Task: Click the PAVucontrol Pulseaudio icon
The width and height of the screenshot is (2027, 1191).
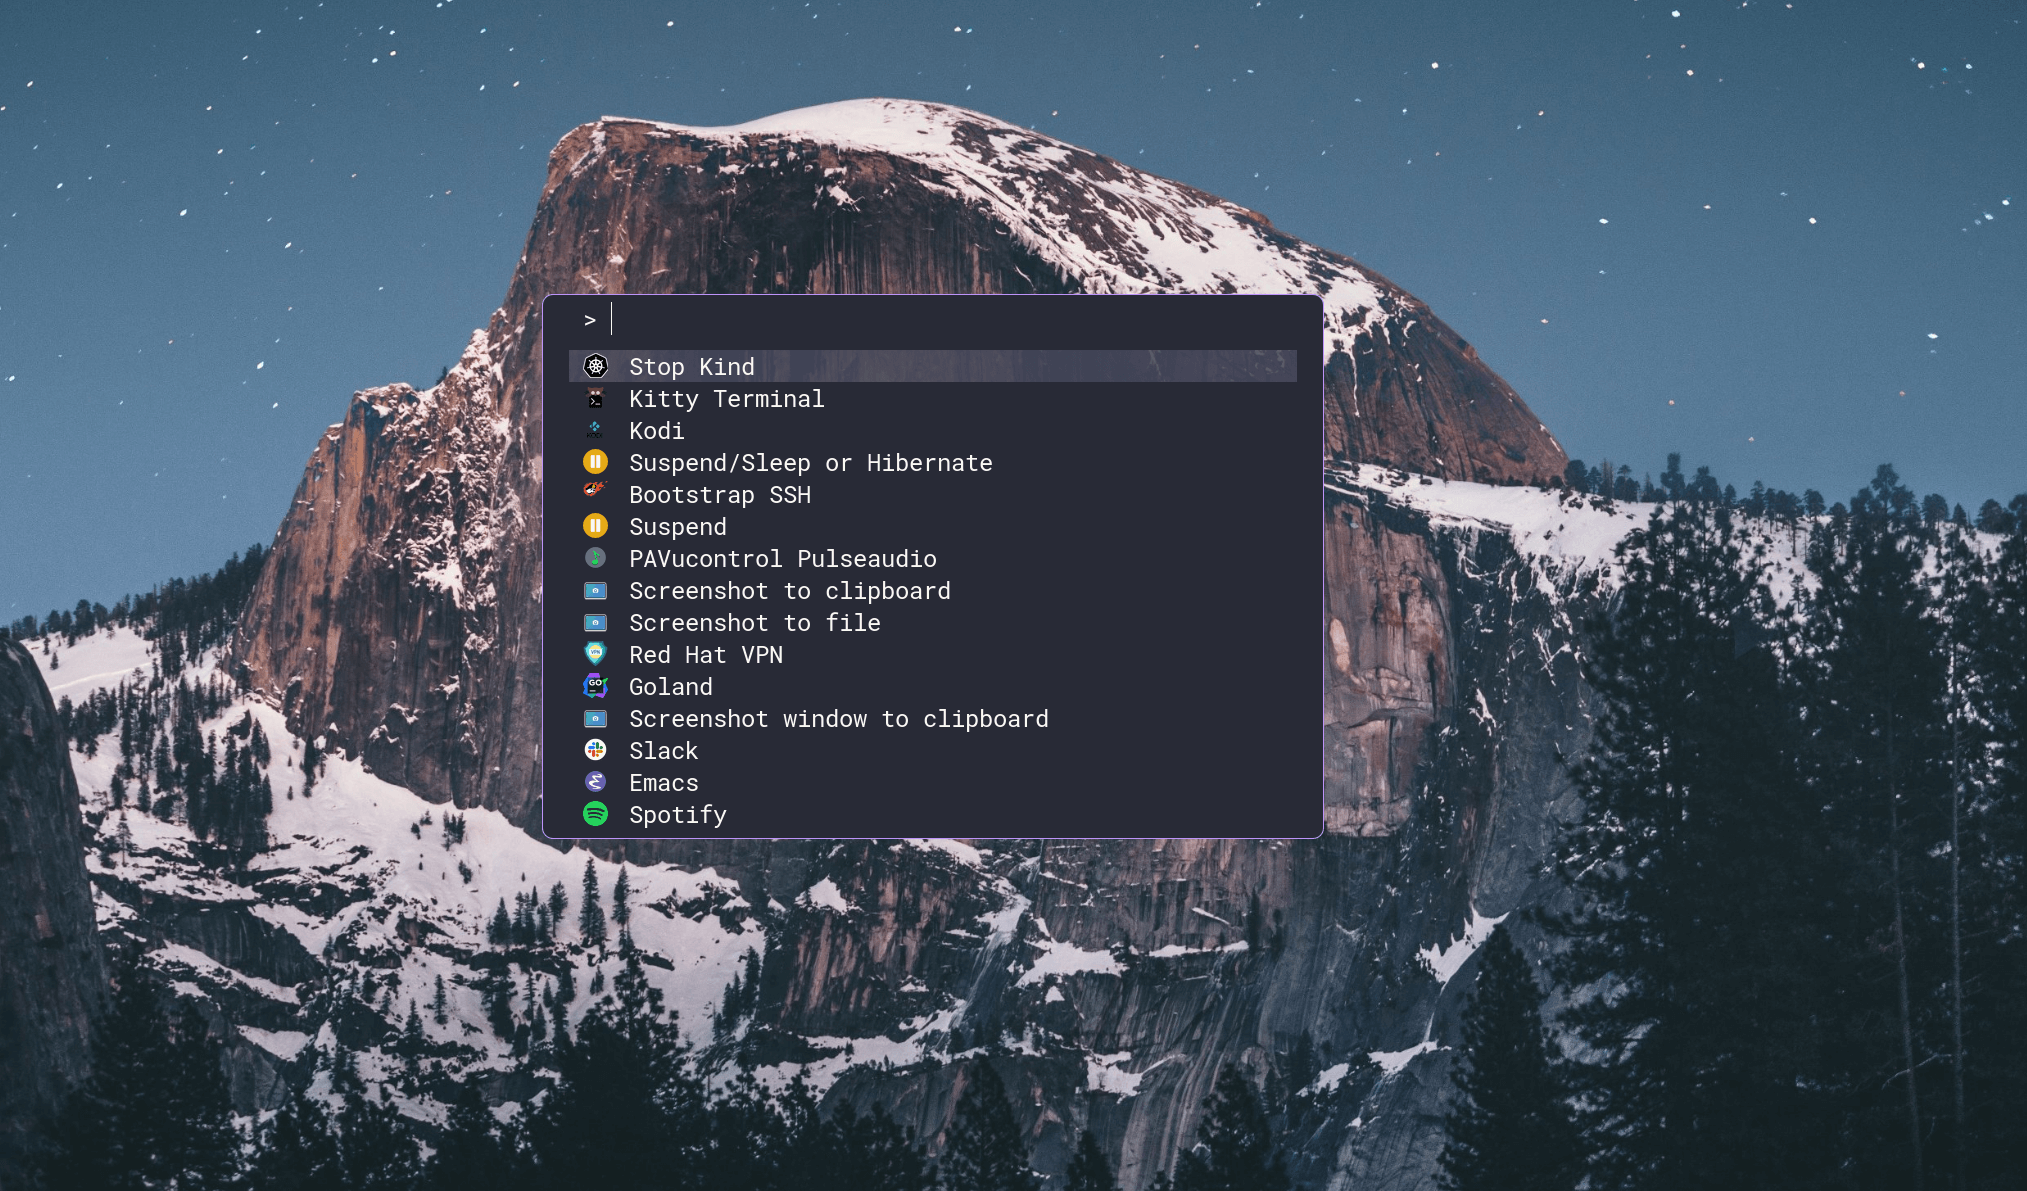Action: [595, 558]
